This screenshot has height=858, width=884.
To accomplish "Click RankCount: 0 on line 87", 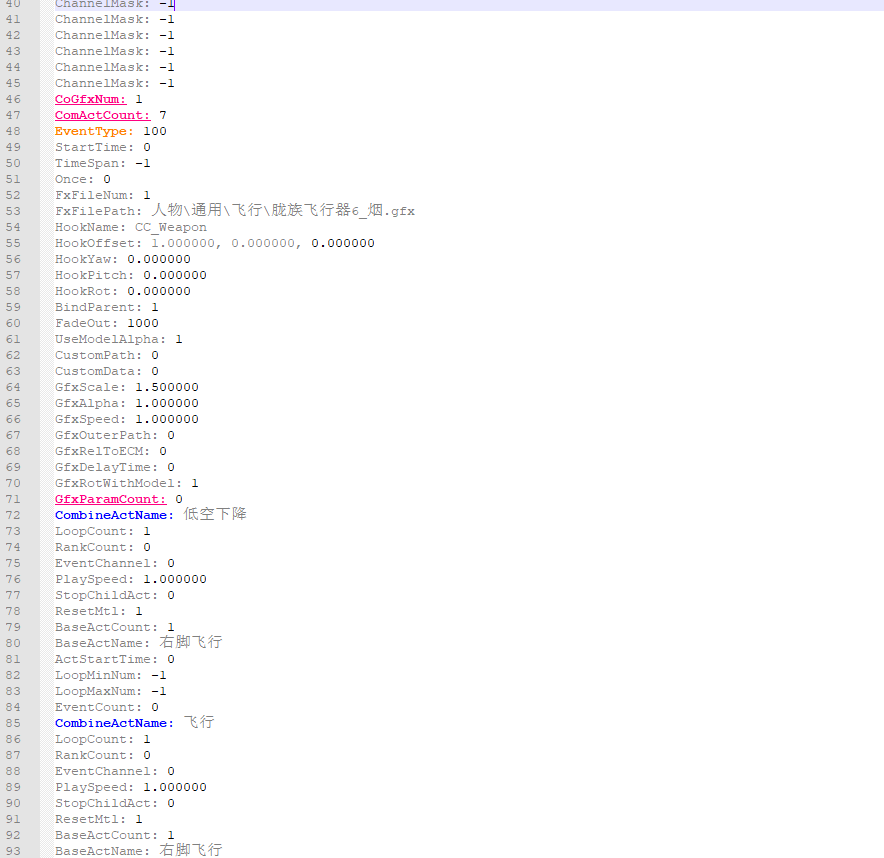I will coord(103,755).
